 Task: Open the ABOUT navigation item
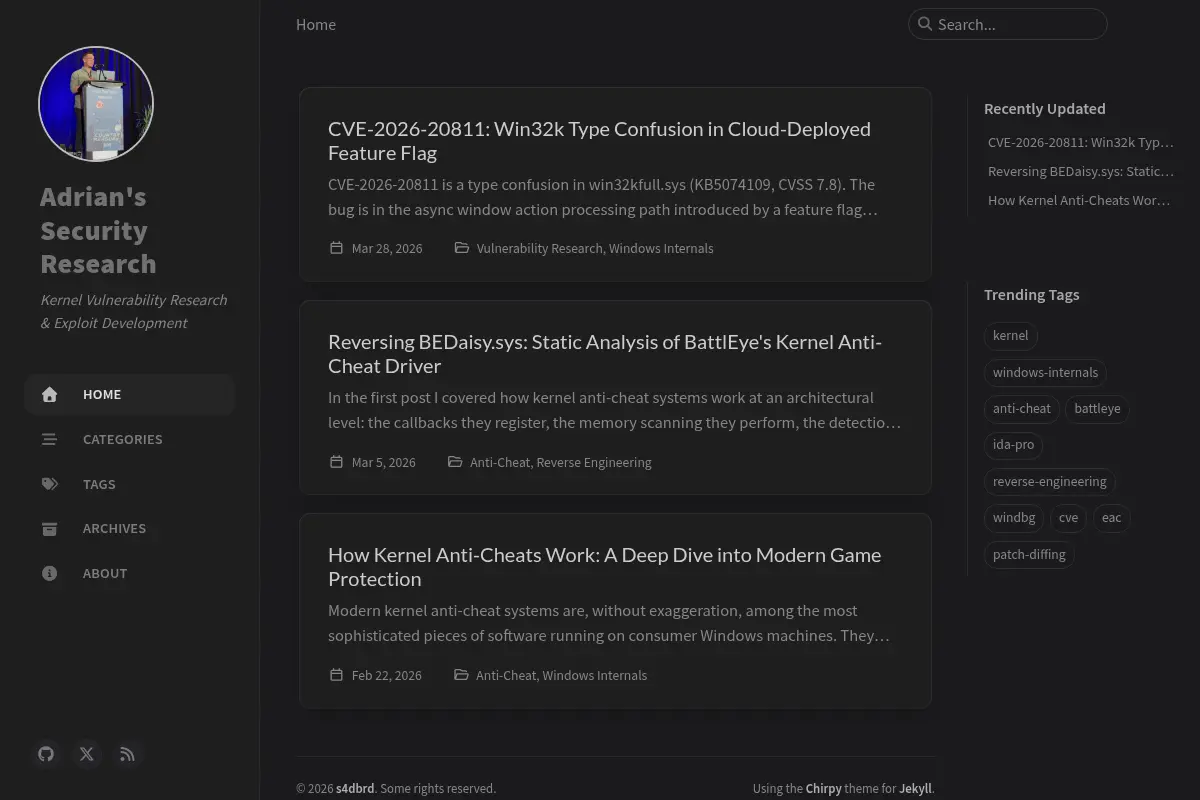130,573
